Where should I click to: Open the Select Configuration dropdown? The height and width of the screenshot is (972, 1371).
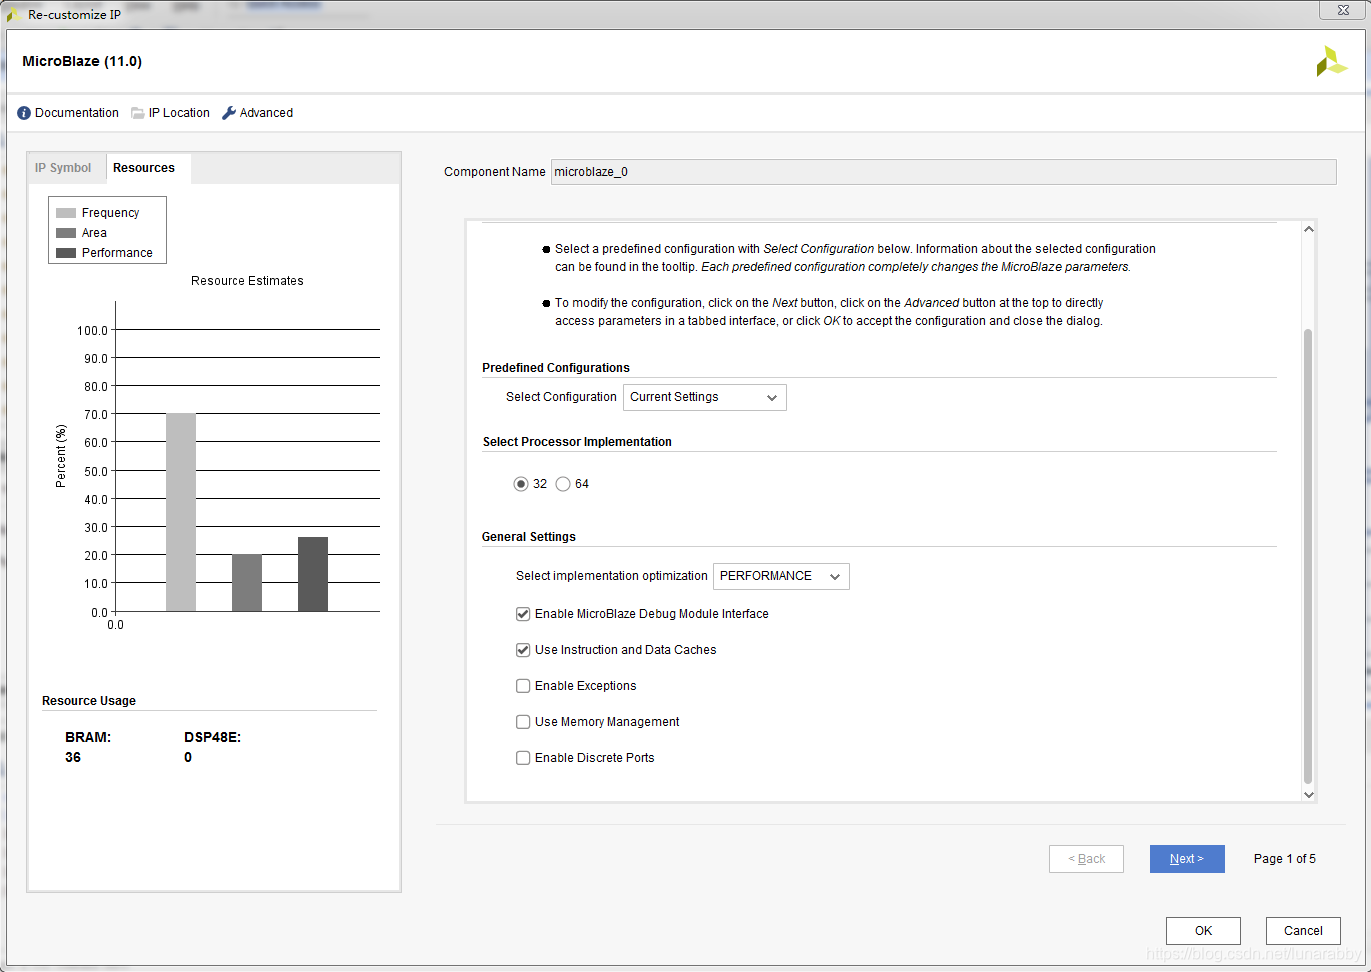(705, 397)
